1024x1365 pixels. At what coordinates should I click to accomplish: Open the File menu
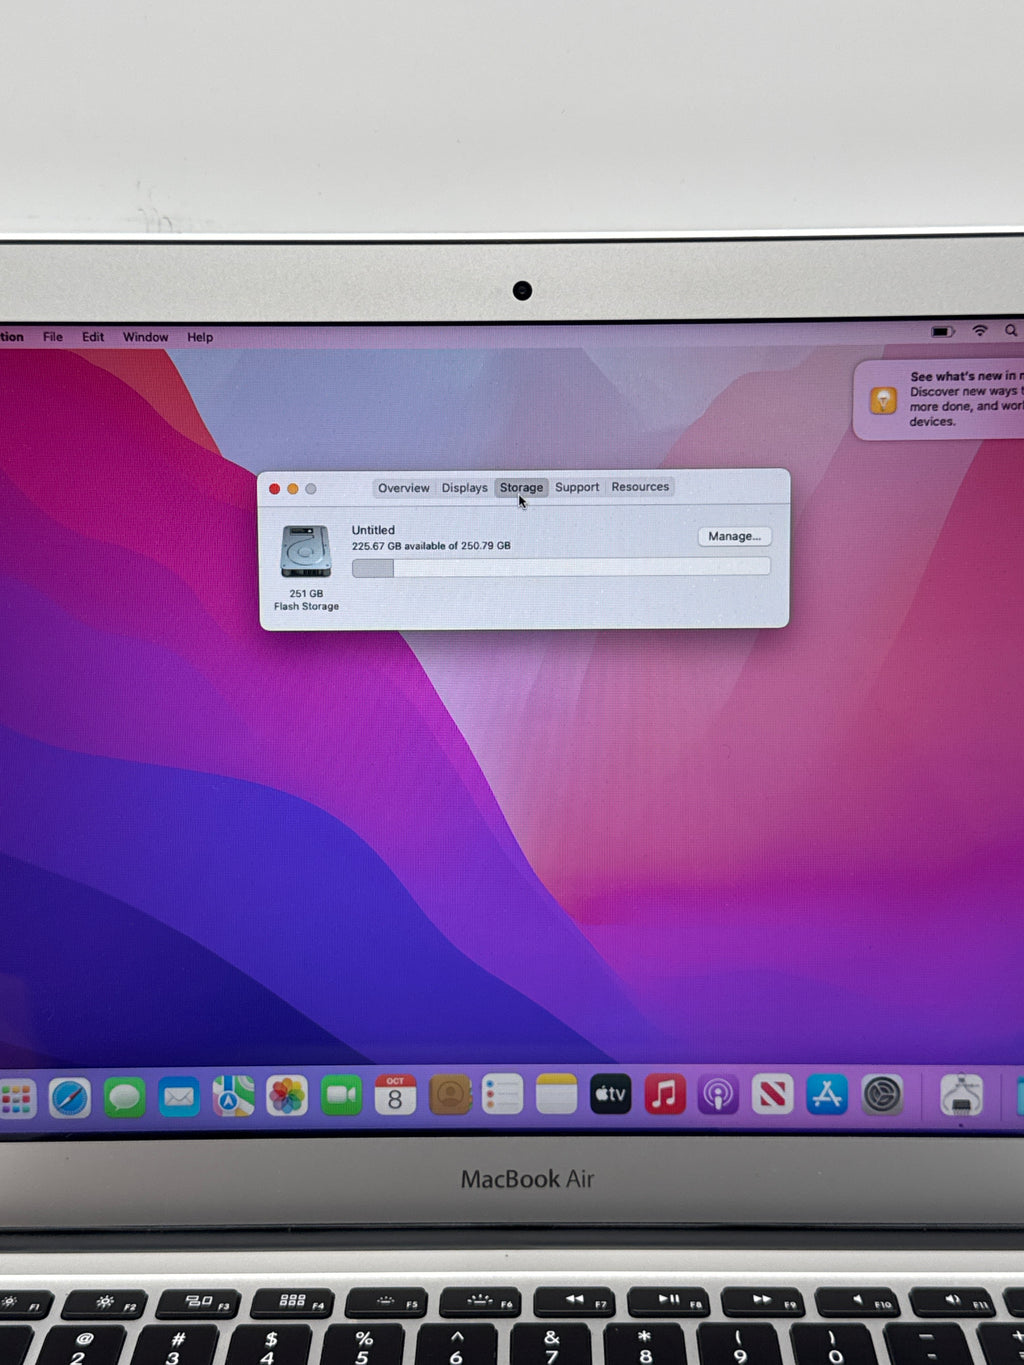pos(53,337)
